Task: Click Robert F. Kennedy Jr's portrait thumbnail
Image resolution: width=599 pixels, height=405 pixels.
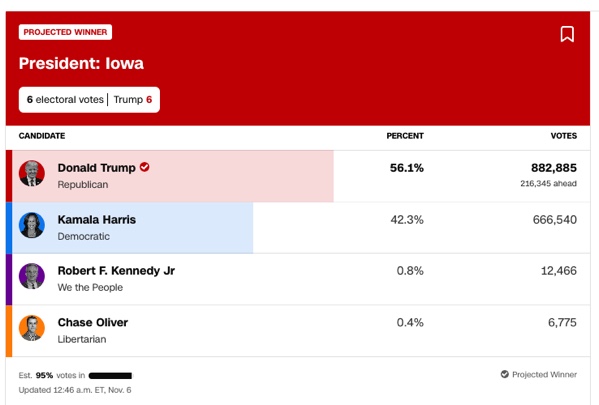Action: click(32, 276)
